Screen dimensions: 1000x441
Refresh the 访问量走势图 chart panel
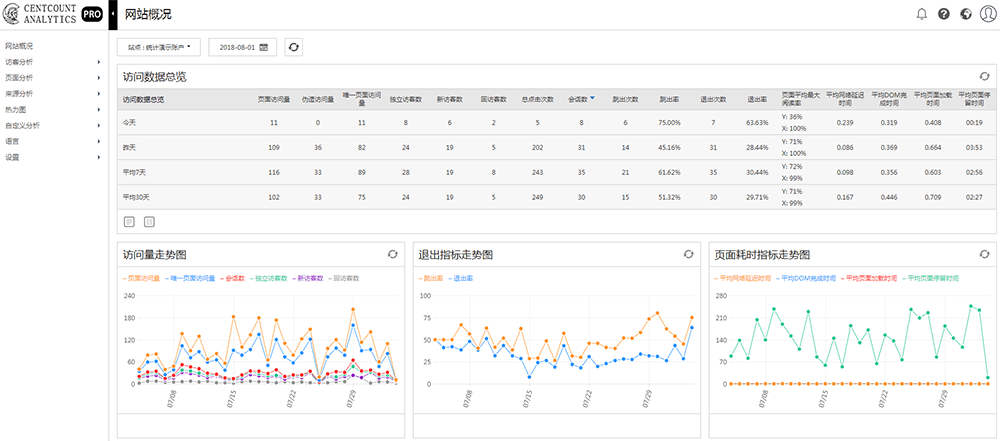pos(392,254)
